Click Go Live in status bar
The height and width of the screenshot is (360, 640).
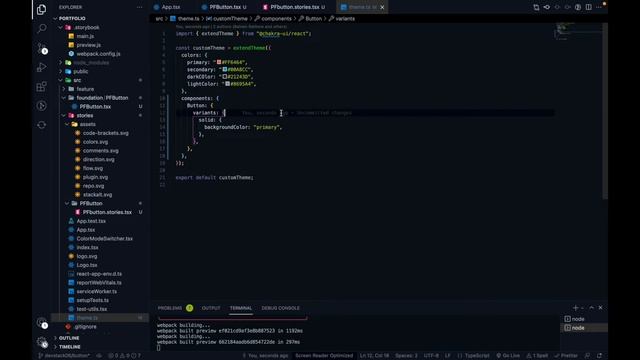click(508, 356)
